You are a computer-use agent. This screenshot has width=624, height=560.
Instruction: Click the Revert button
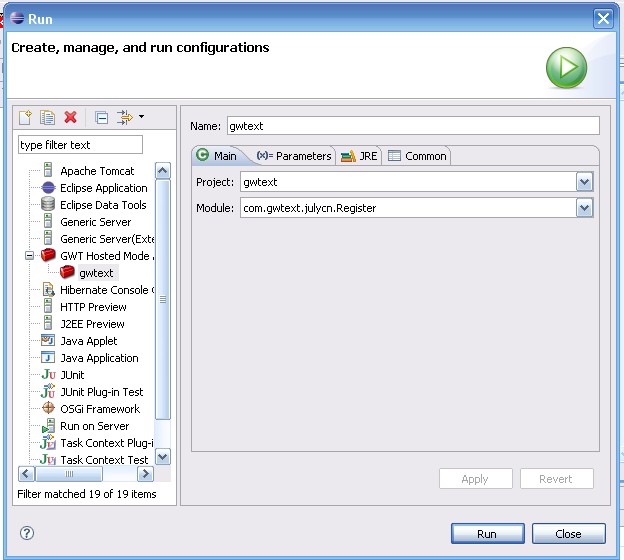(556, 479)
